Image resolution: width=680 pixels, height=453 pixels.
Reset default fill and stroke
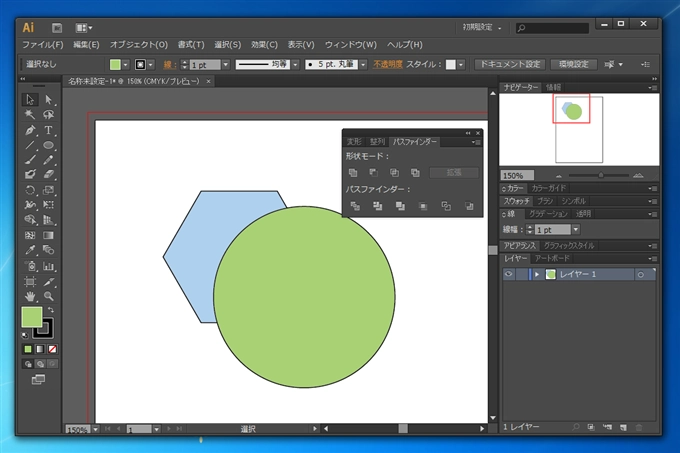[25, 335]
